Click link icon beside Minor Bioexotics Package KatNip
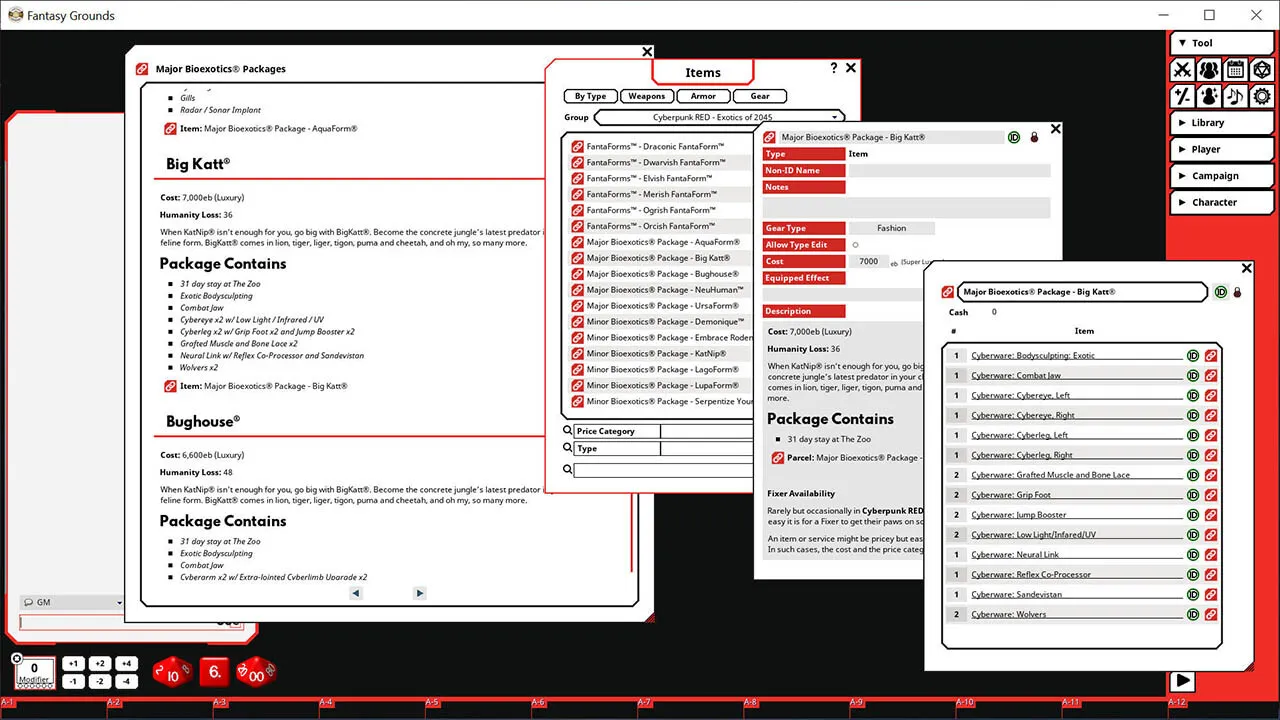Image resolution: width=1280 pixels, height=720 pixels. pyautogui.click(x=577, y=354)
